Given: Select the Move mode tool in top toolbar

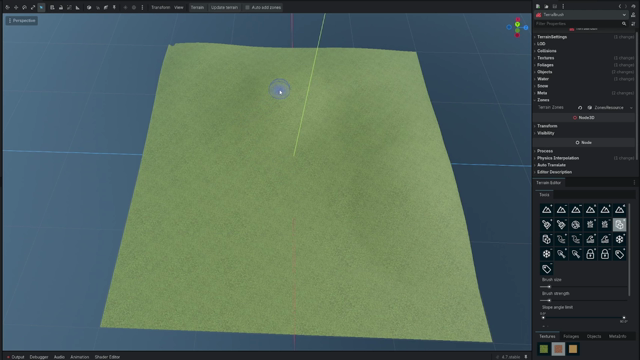Looking at the screenshot, I should 16,7.
